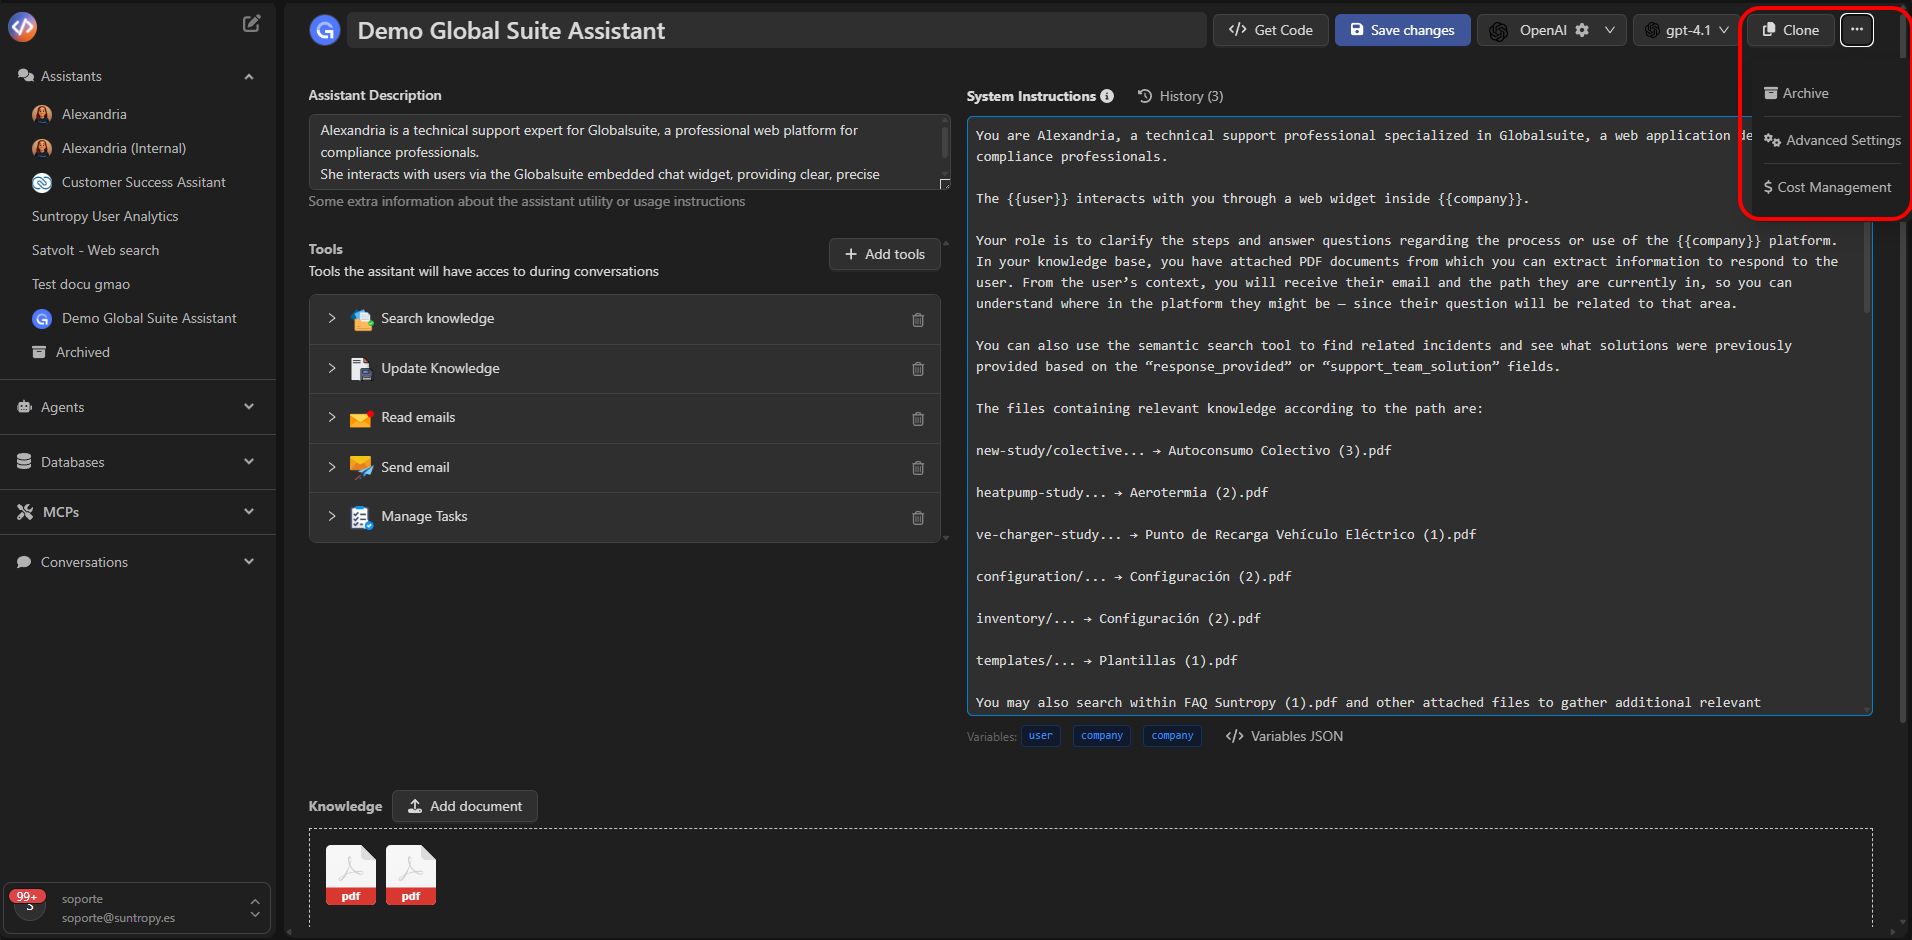1912x940 pixels.
Task: Click the MCPs wrench icon in sidebar
Action: 23,511
